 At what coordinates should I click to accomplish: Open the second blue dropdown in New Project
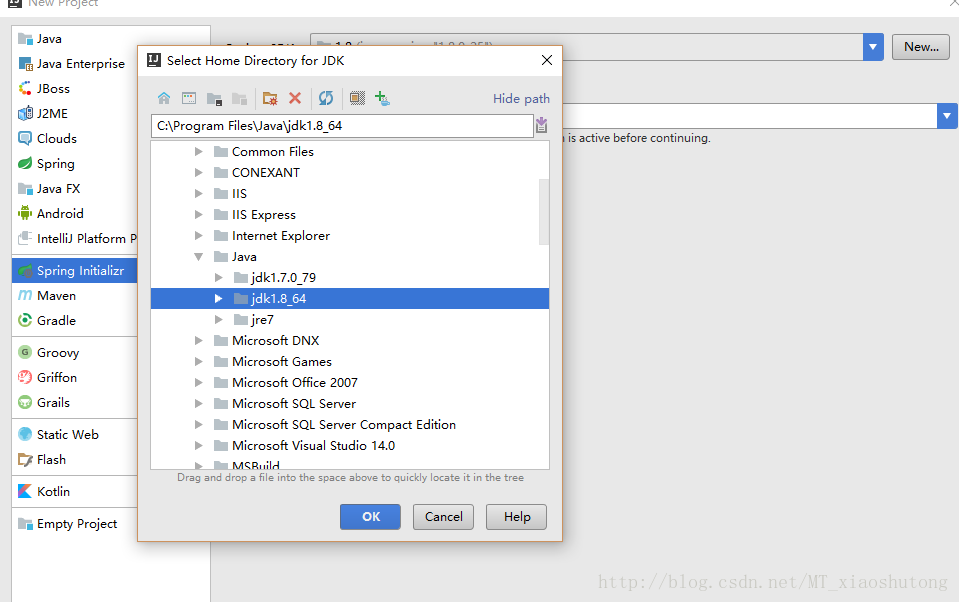(x=947, y=116)
